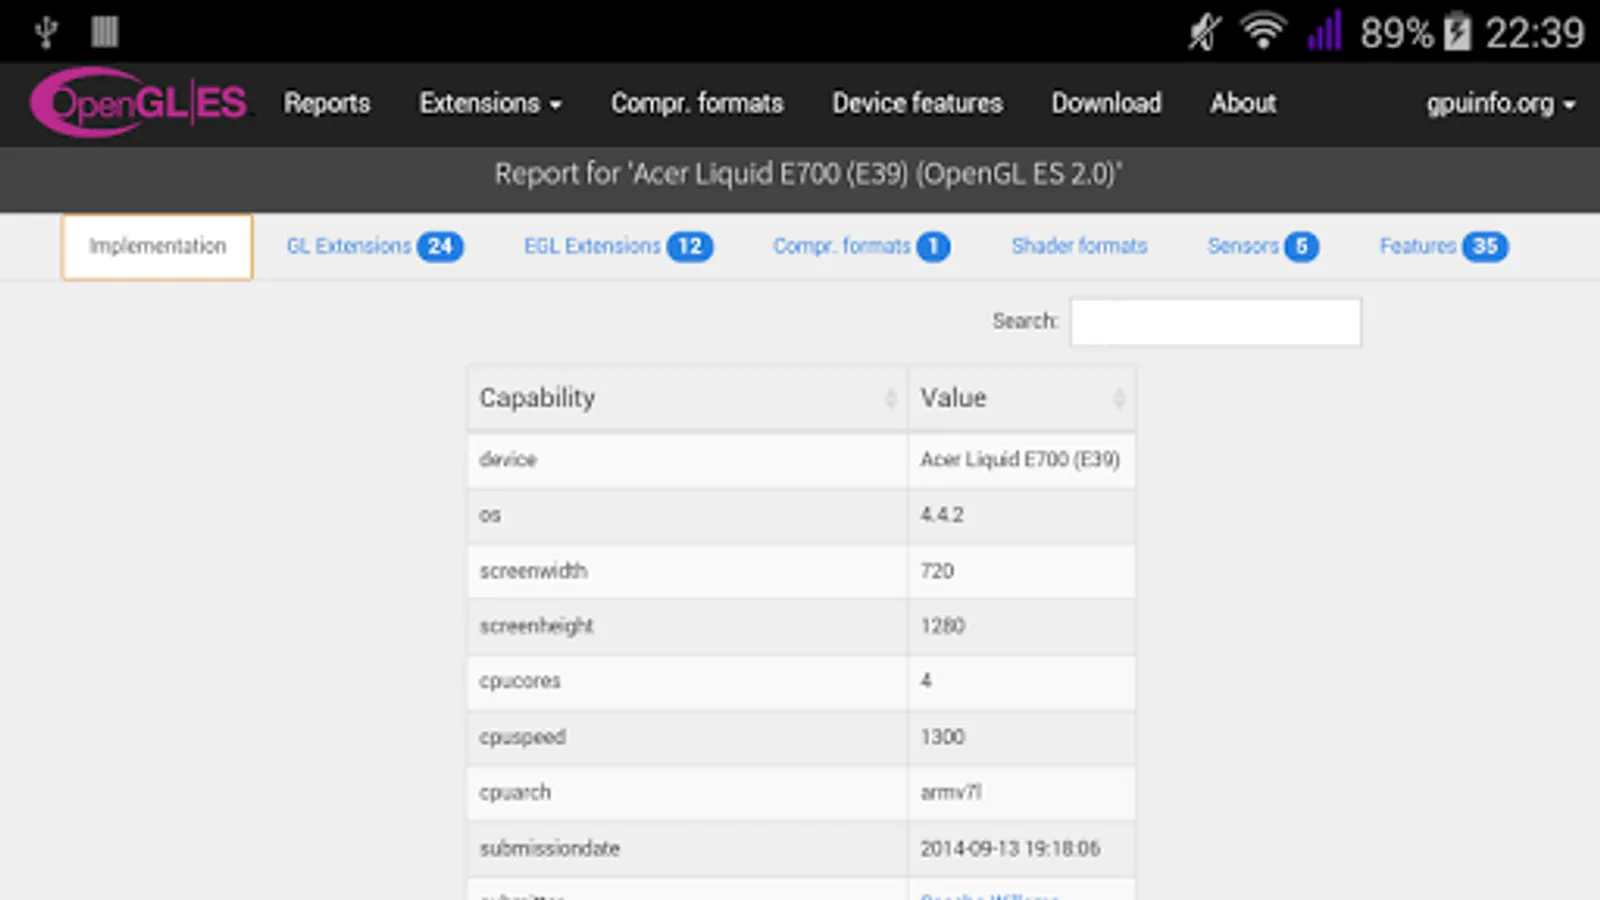Tap the purple signal strength icon

click(1324, 31)
